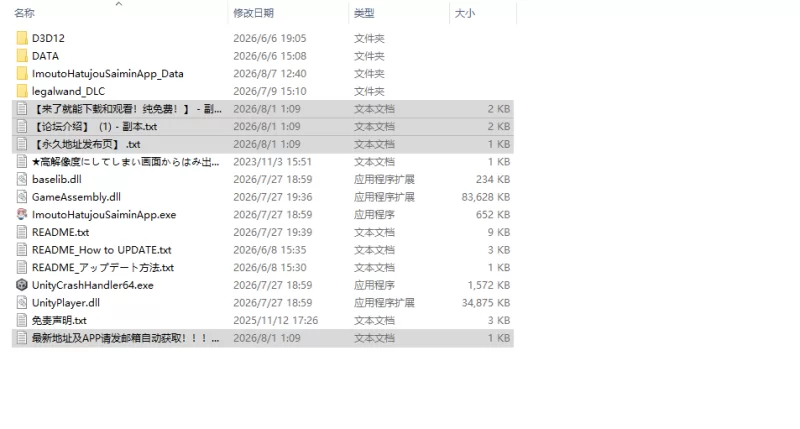Screen dimensions: 800x429
Task: Sort by the 名称 column header
Action: [x=24, y=13]
